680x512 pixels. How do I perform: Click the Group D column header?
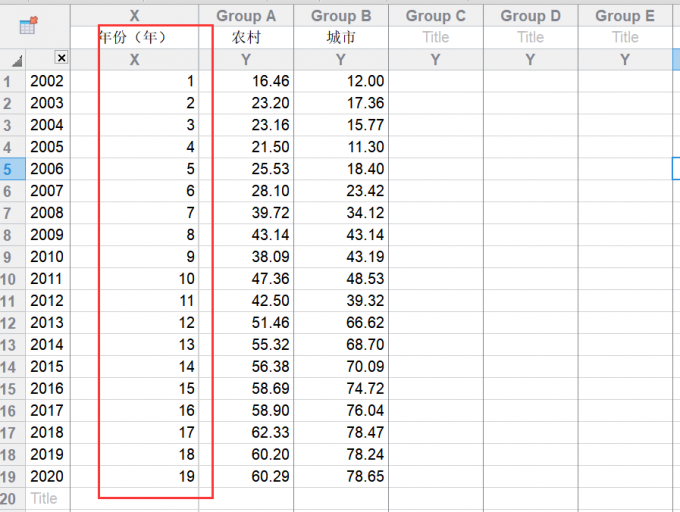(x=530, y=15)
